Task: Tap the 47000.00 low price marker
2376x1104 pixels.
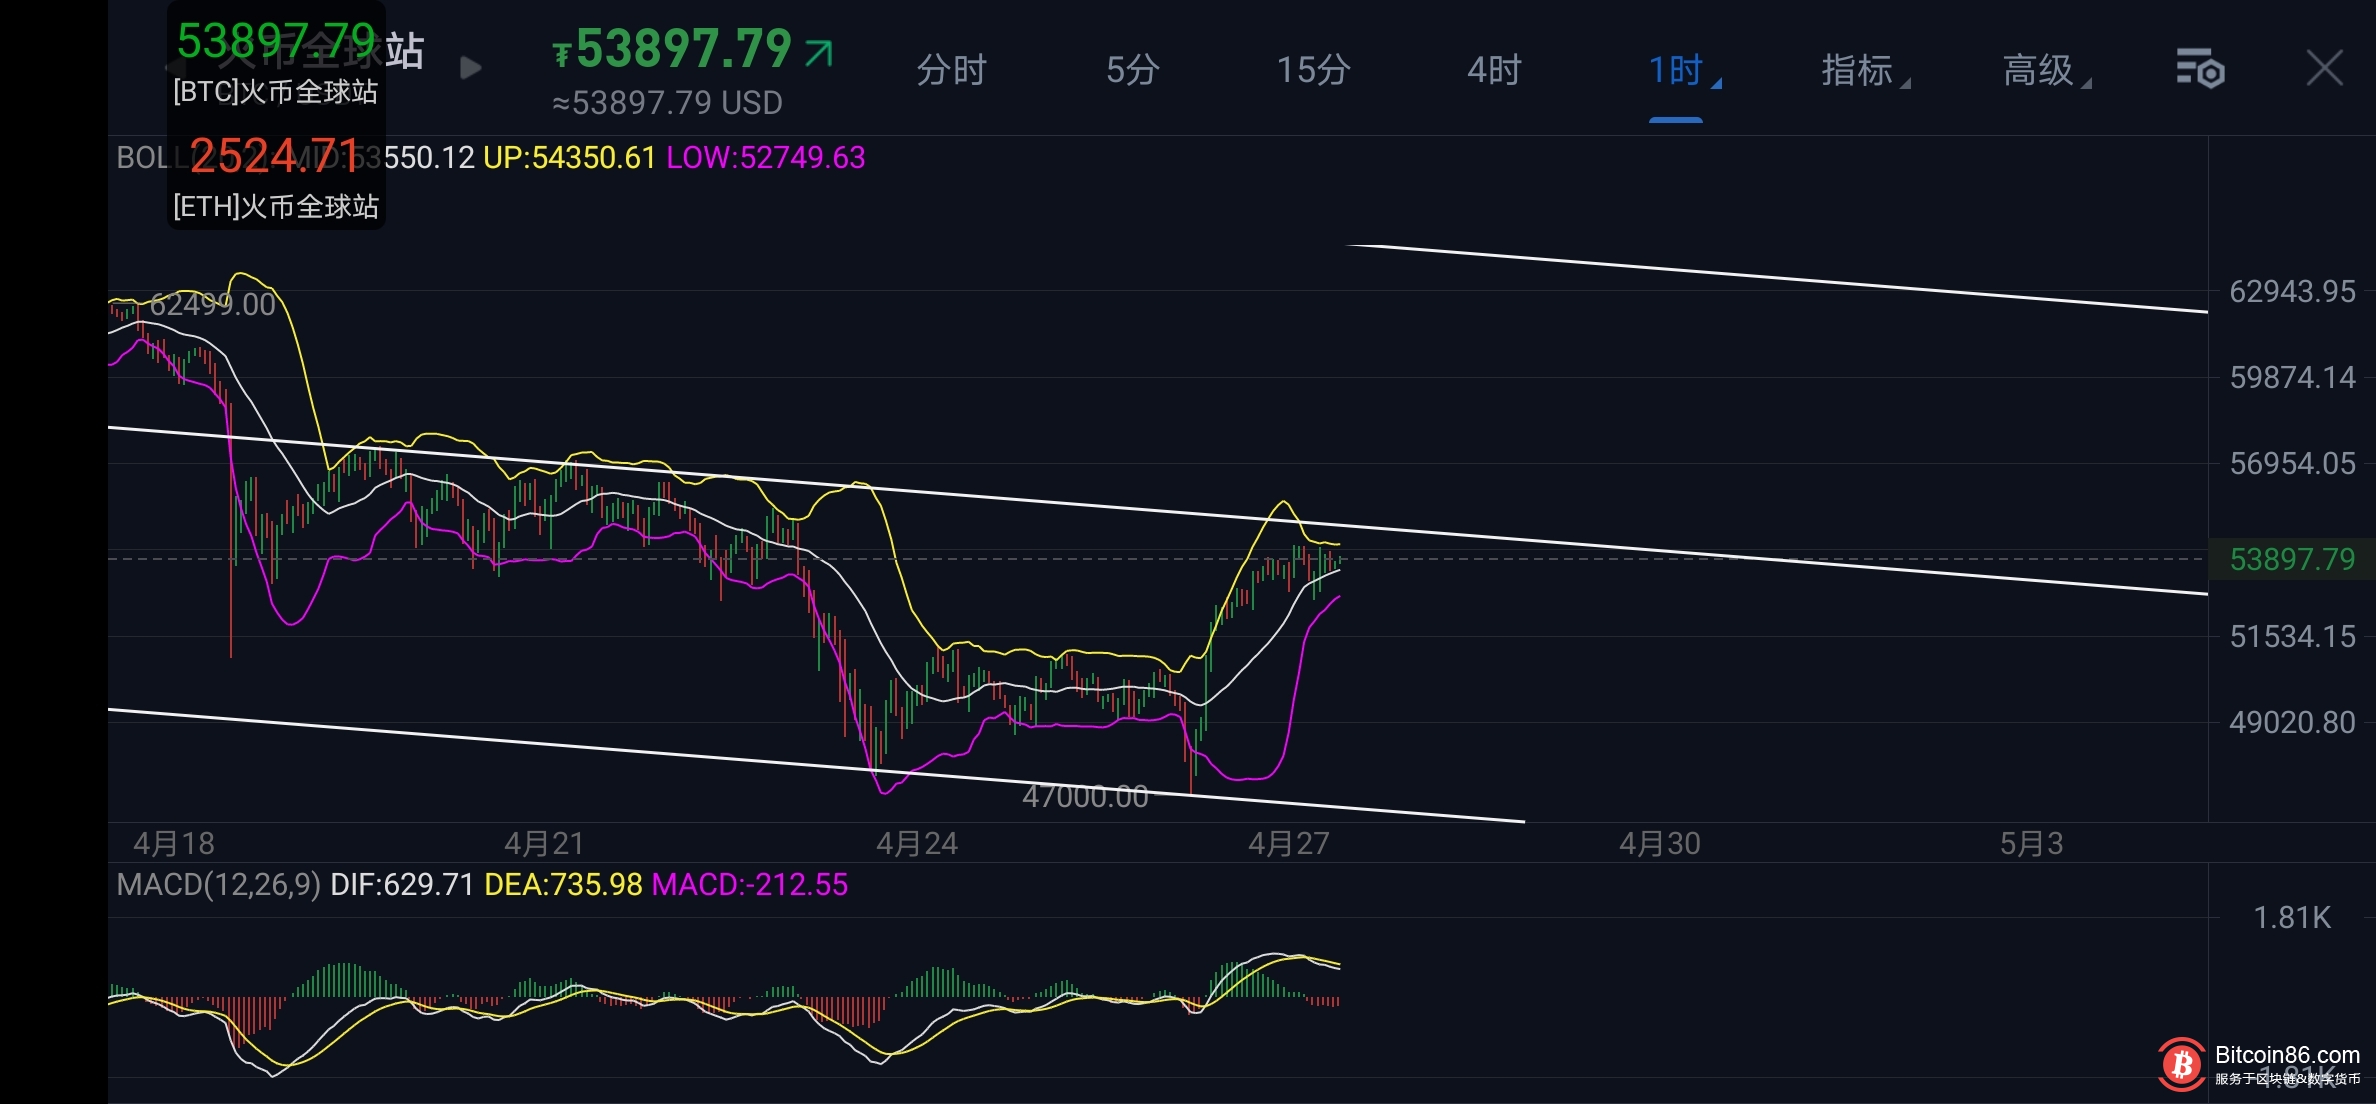Action: (1085, 797)
